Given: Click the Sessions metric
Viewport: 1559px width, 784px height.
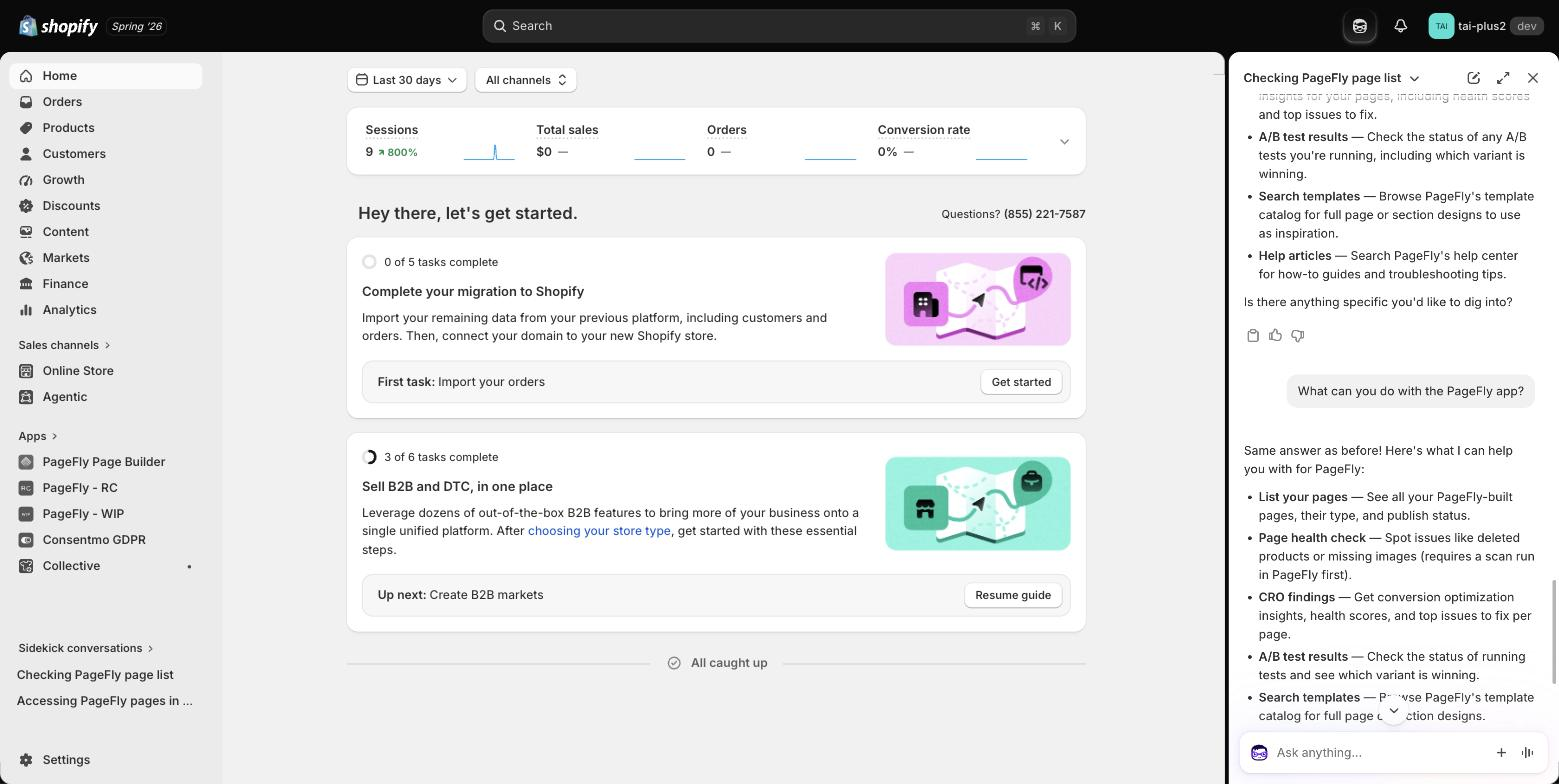Looking at the screenshot, I should pos(440,141).
